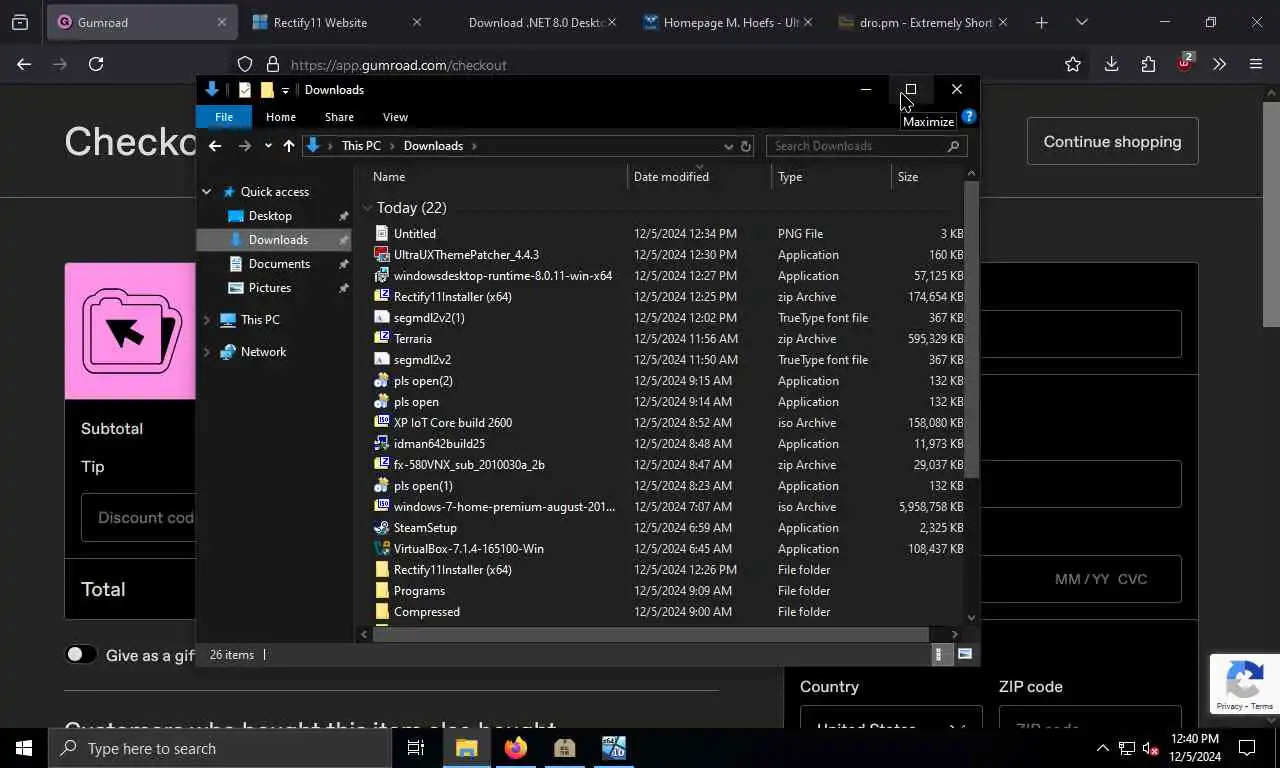The width and height of the screenshot is (1280, 768).
Task: Bookmark this page with the star icon
Action: click(1073, 64)
